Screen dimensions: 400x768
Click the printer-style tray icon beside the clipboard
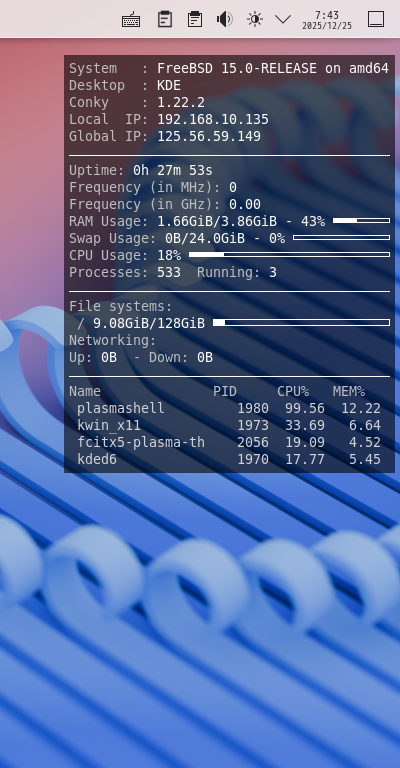(x=195, y=19)
